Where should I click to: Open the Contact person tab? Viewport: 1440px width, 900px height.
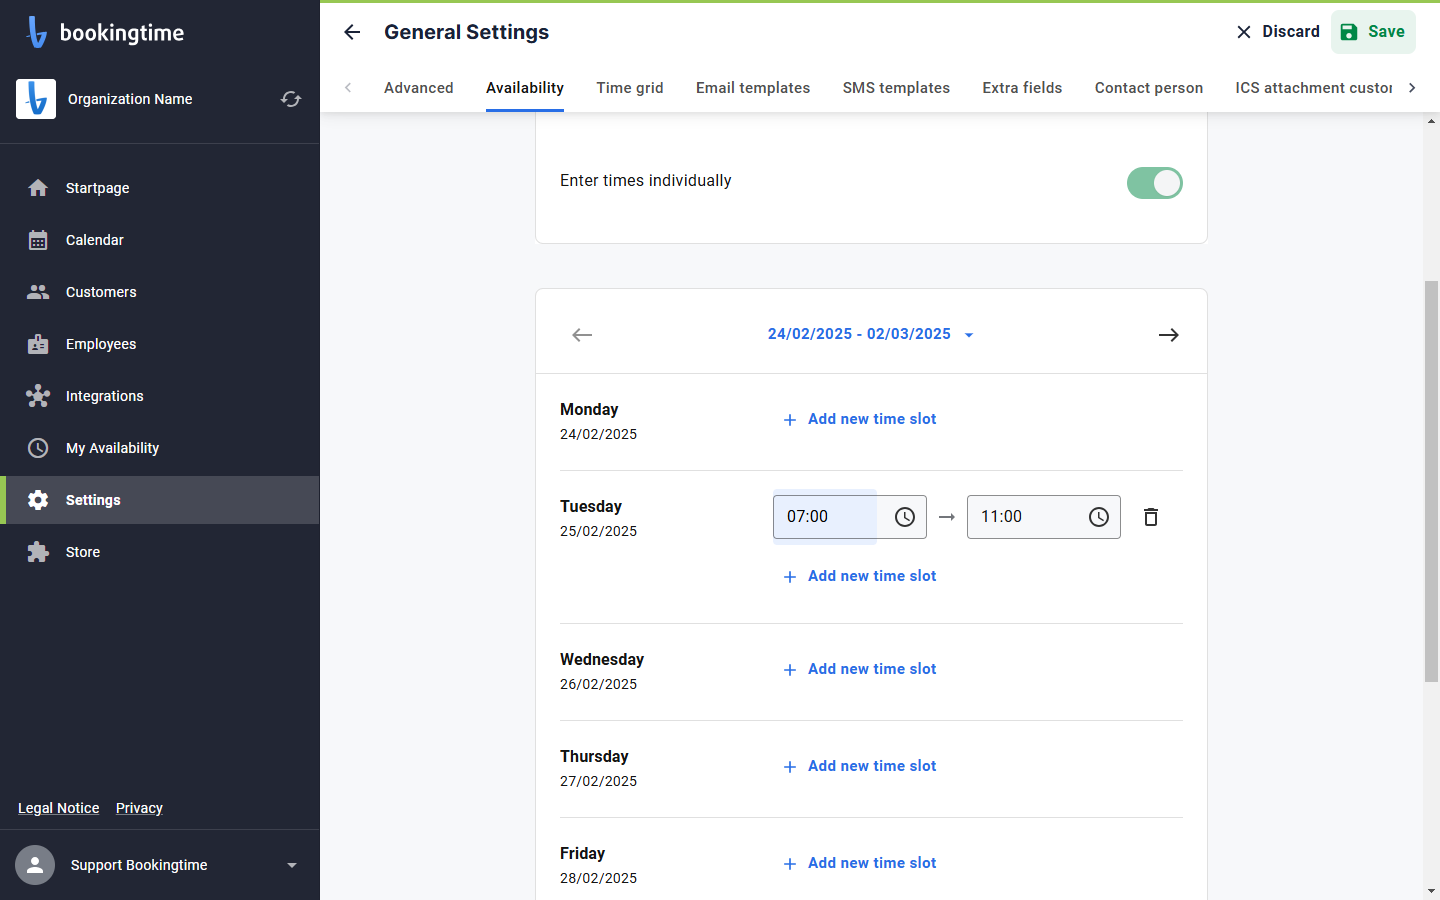pyautogui.click(x=1149, y=88)
